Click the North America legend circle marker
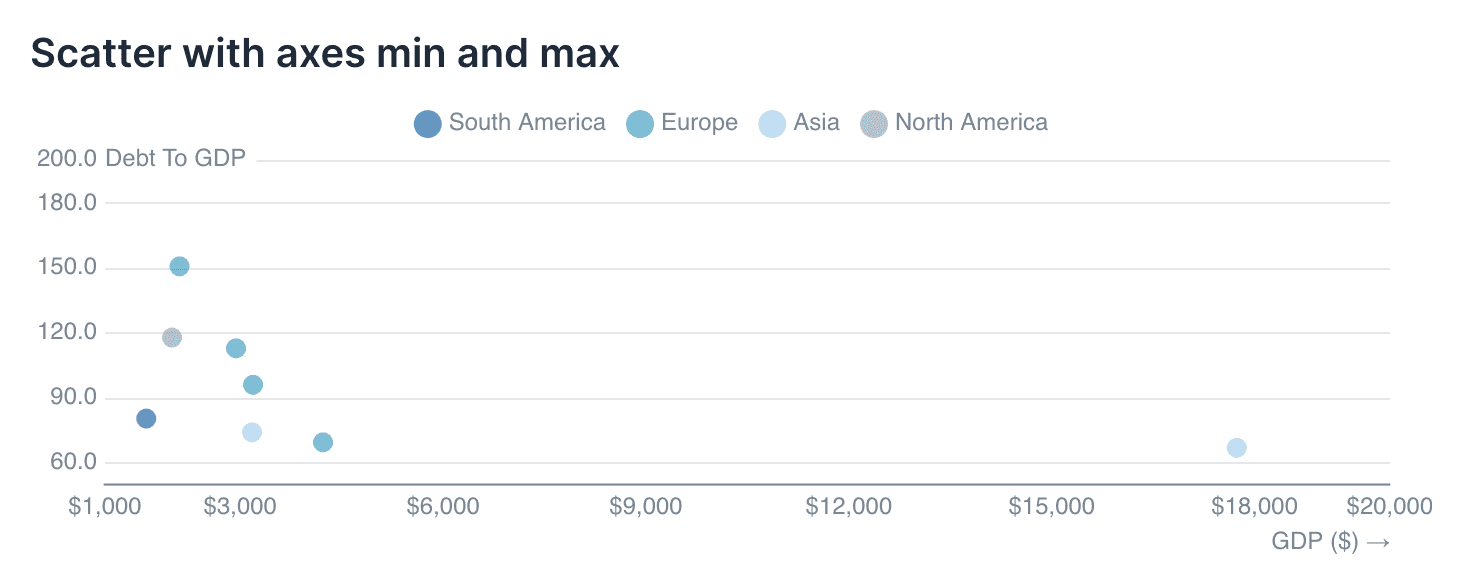 (x=874, y=124)
